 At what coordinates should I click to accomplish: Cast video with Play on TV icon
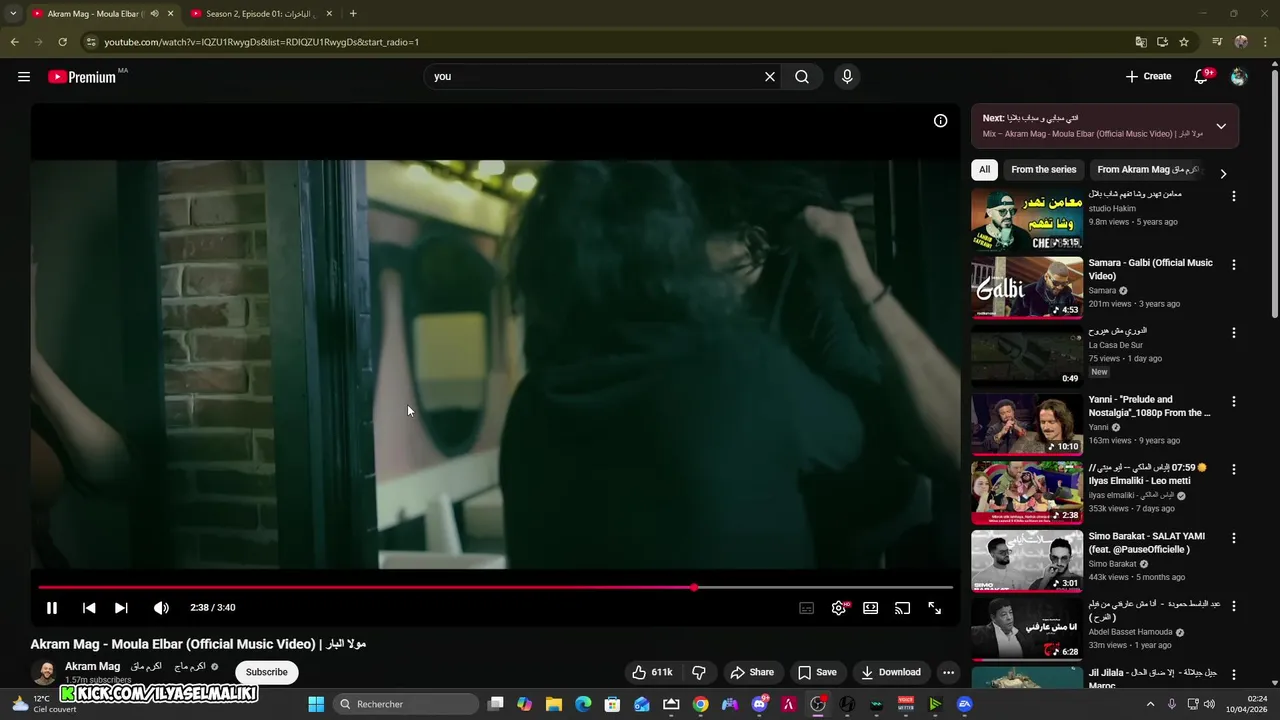pyautogui.click(x=902, y=608)
